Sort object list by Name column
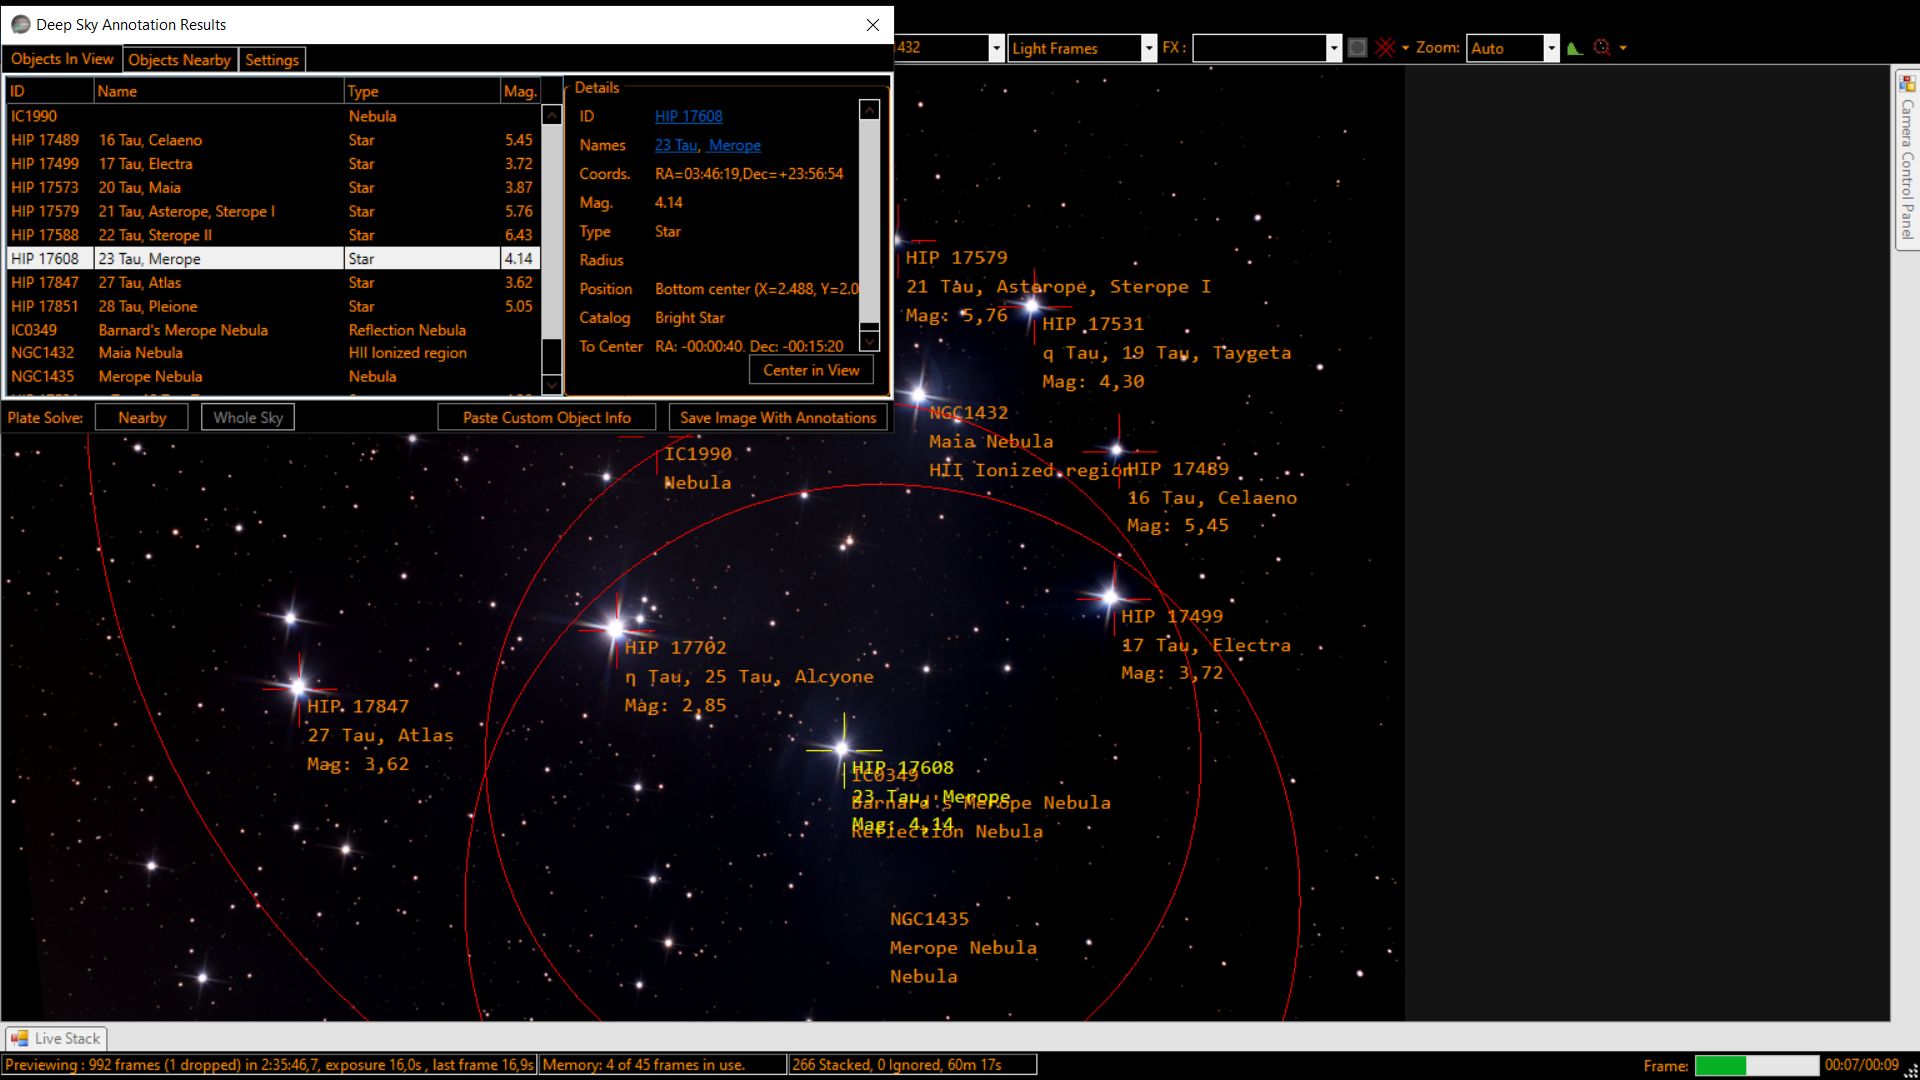The width and height of the screenshot is (1920, 1080). 219,91
